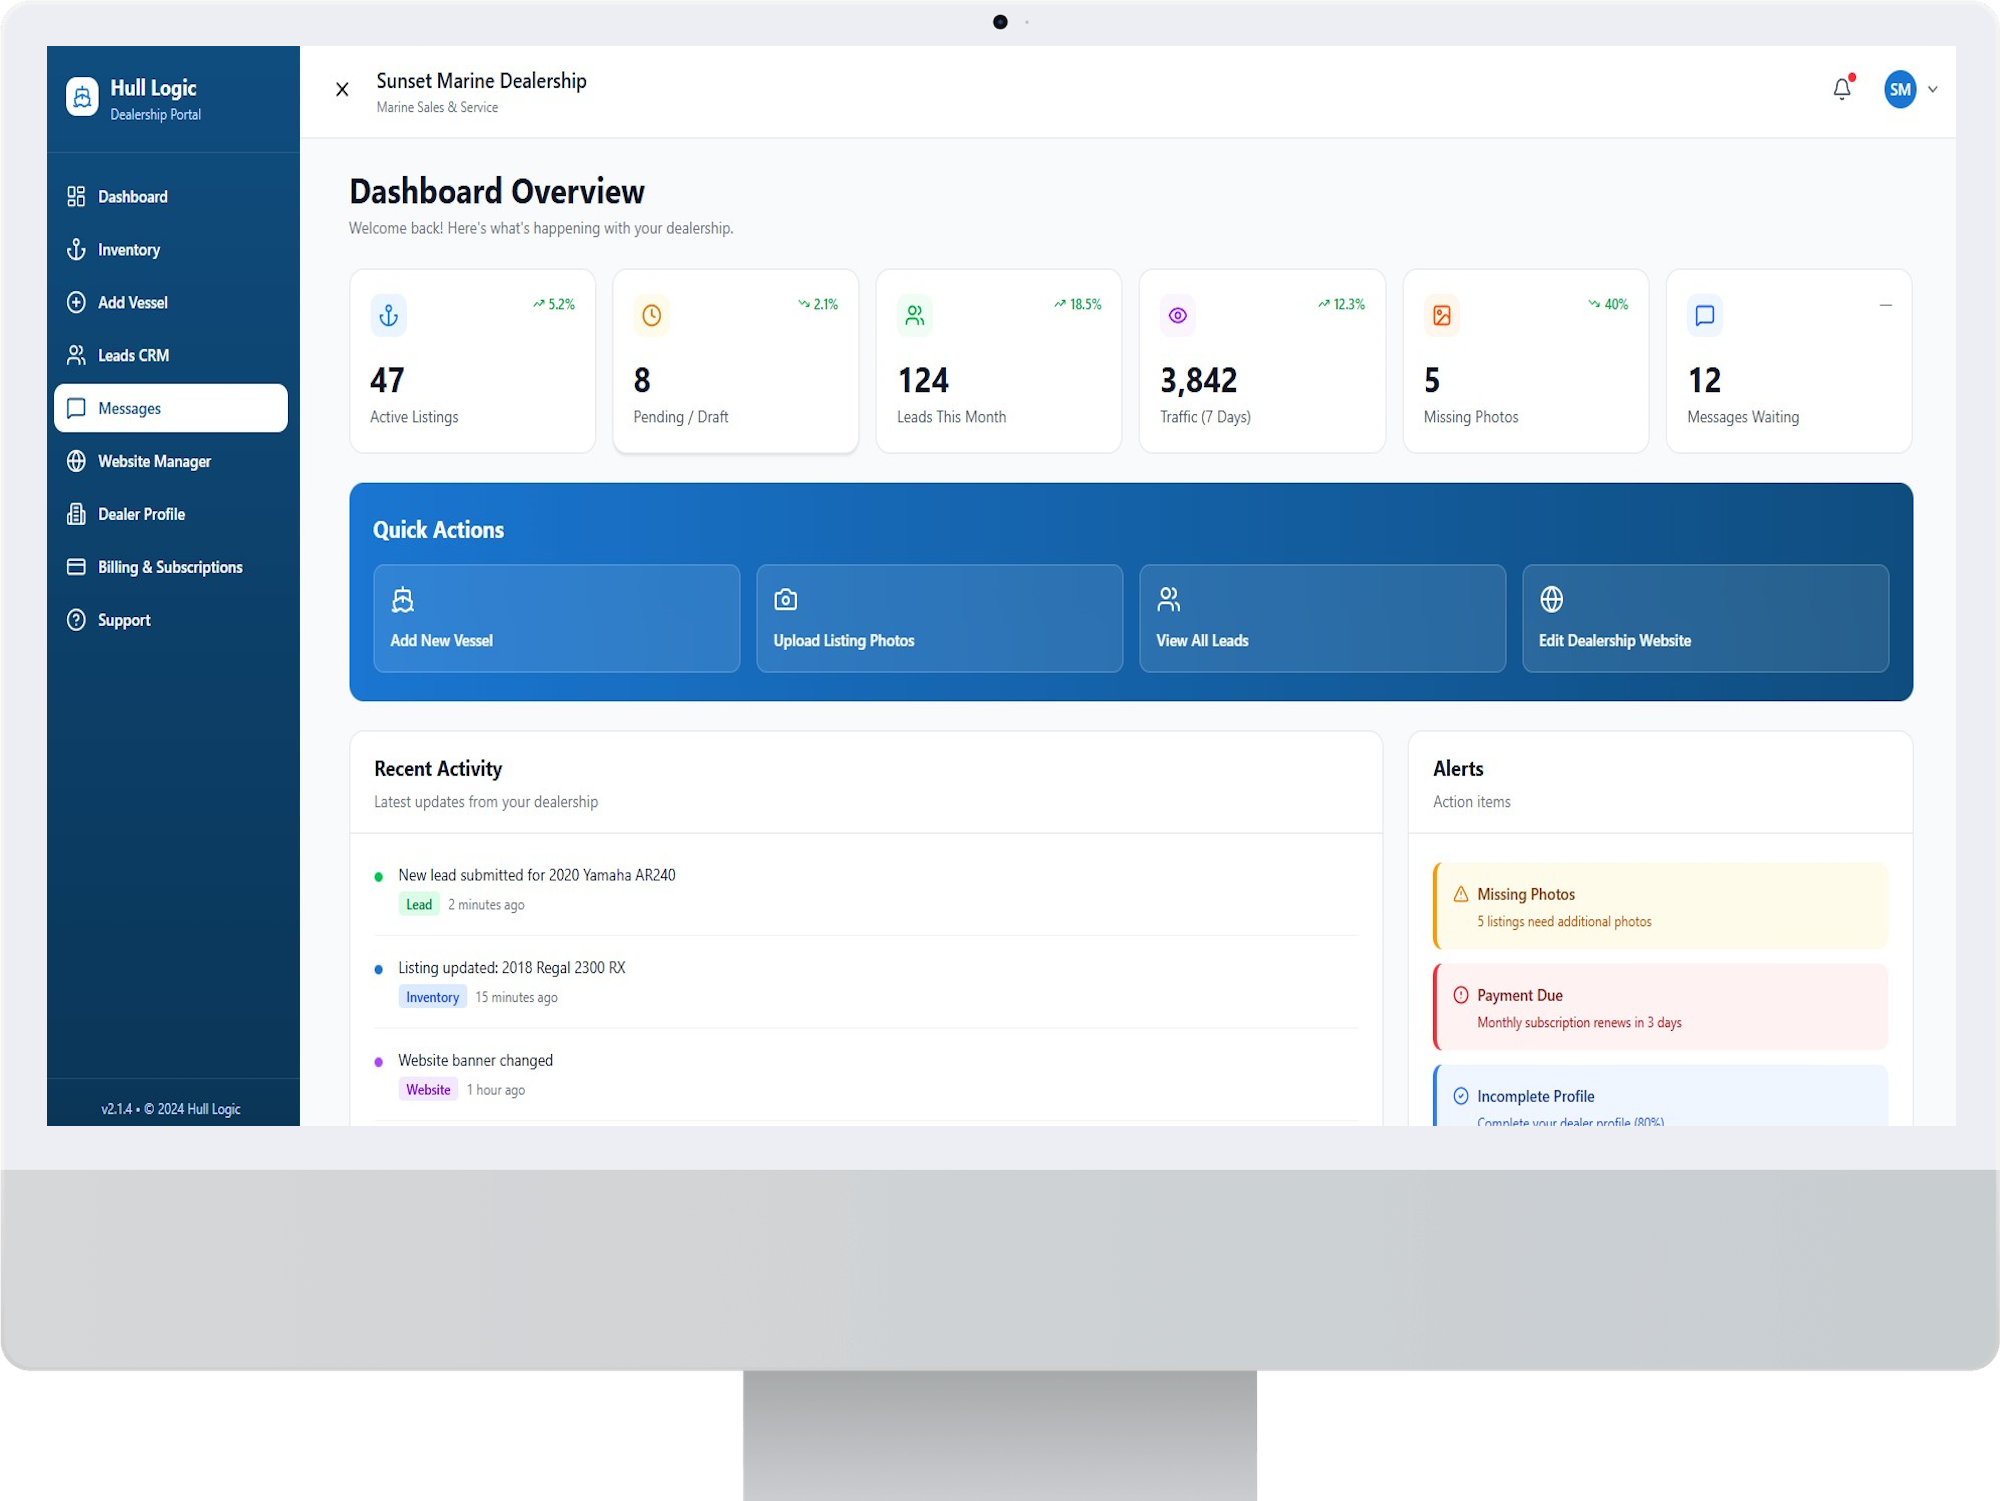Click the clock icon on Pending / Draft card
This screenshot has width=2000, height=1501.
click(651, 316)
